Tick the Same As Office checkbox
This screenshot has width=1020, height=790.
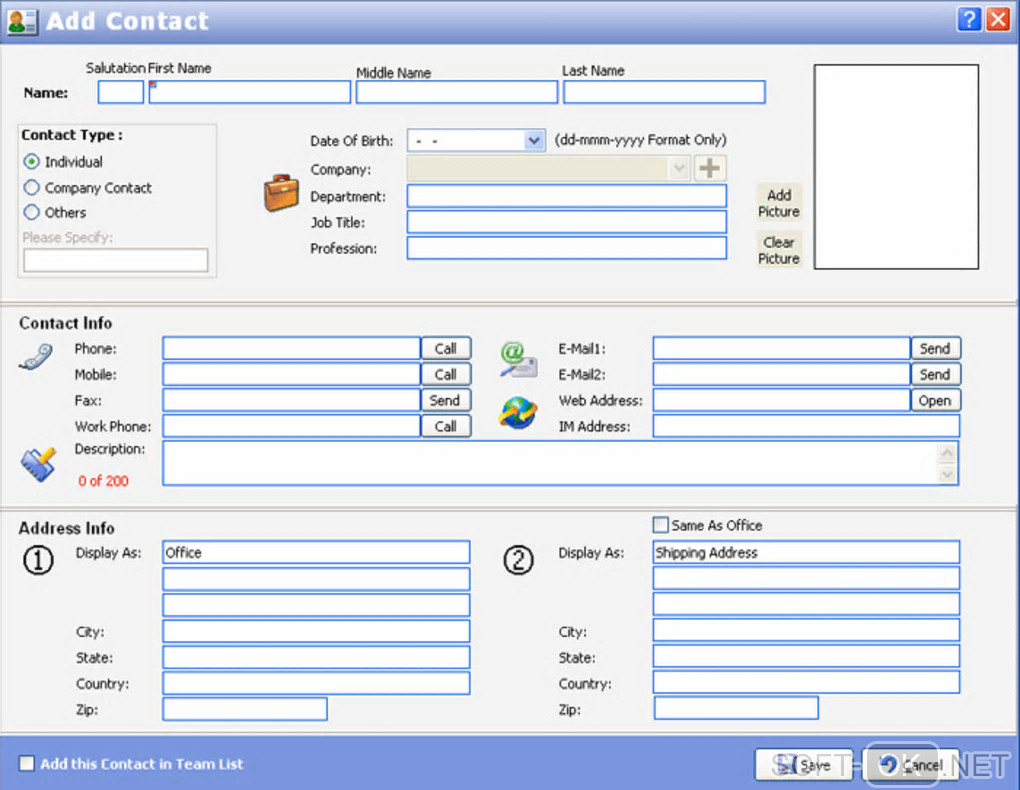[x=660, y=524]
